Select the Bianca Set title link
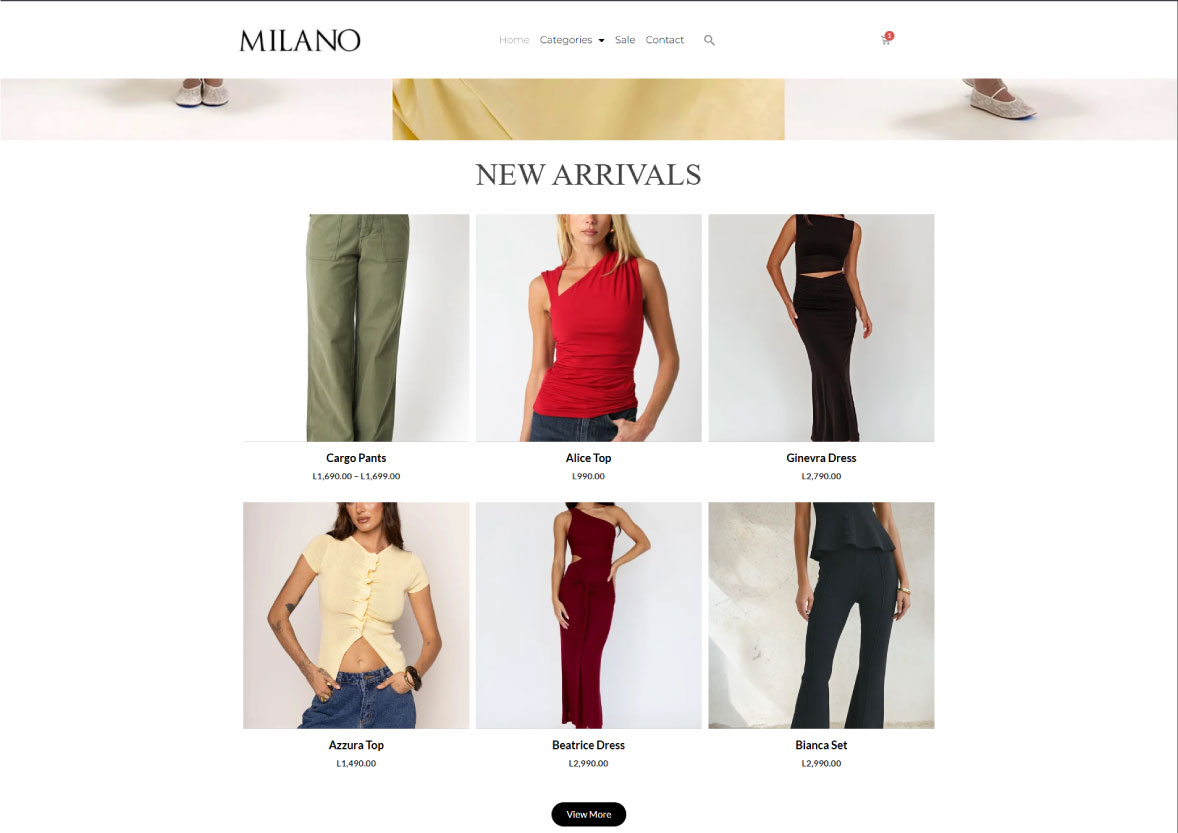This screenshot has height=833, width=1178. tap(821, 745)
